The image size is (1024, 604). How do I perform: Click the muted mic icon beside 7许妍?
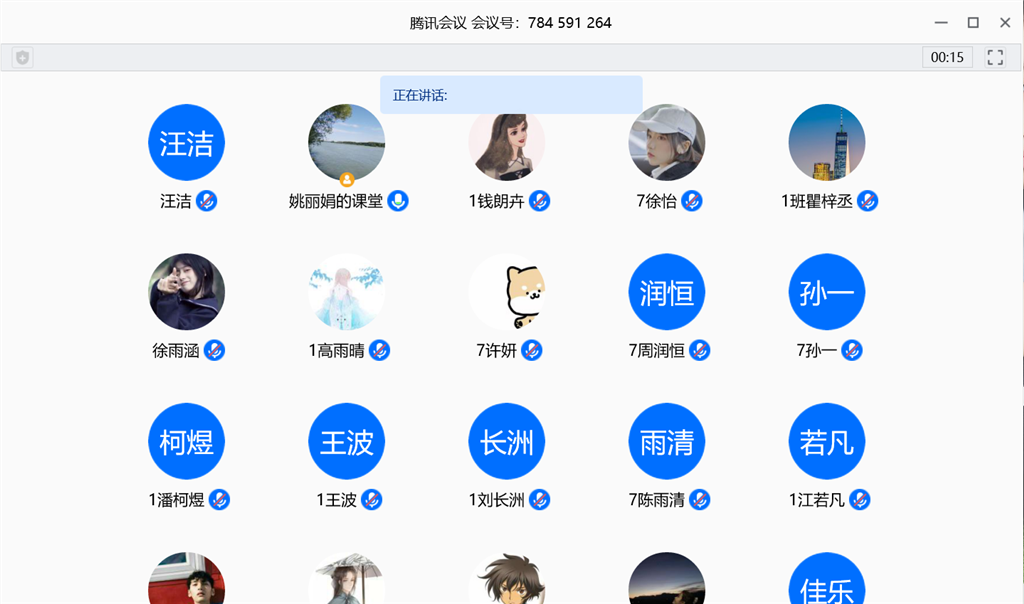pos(532,351)
